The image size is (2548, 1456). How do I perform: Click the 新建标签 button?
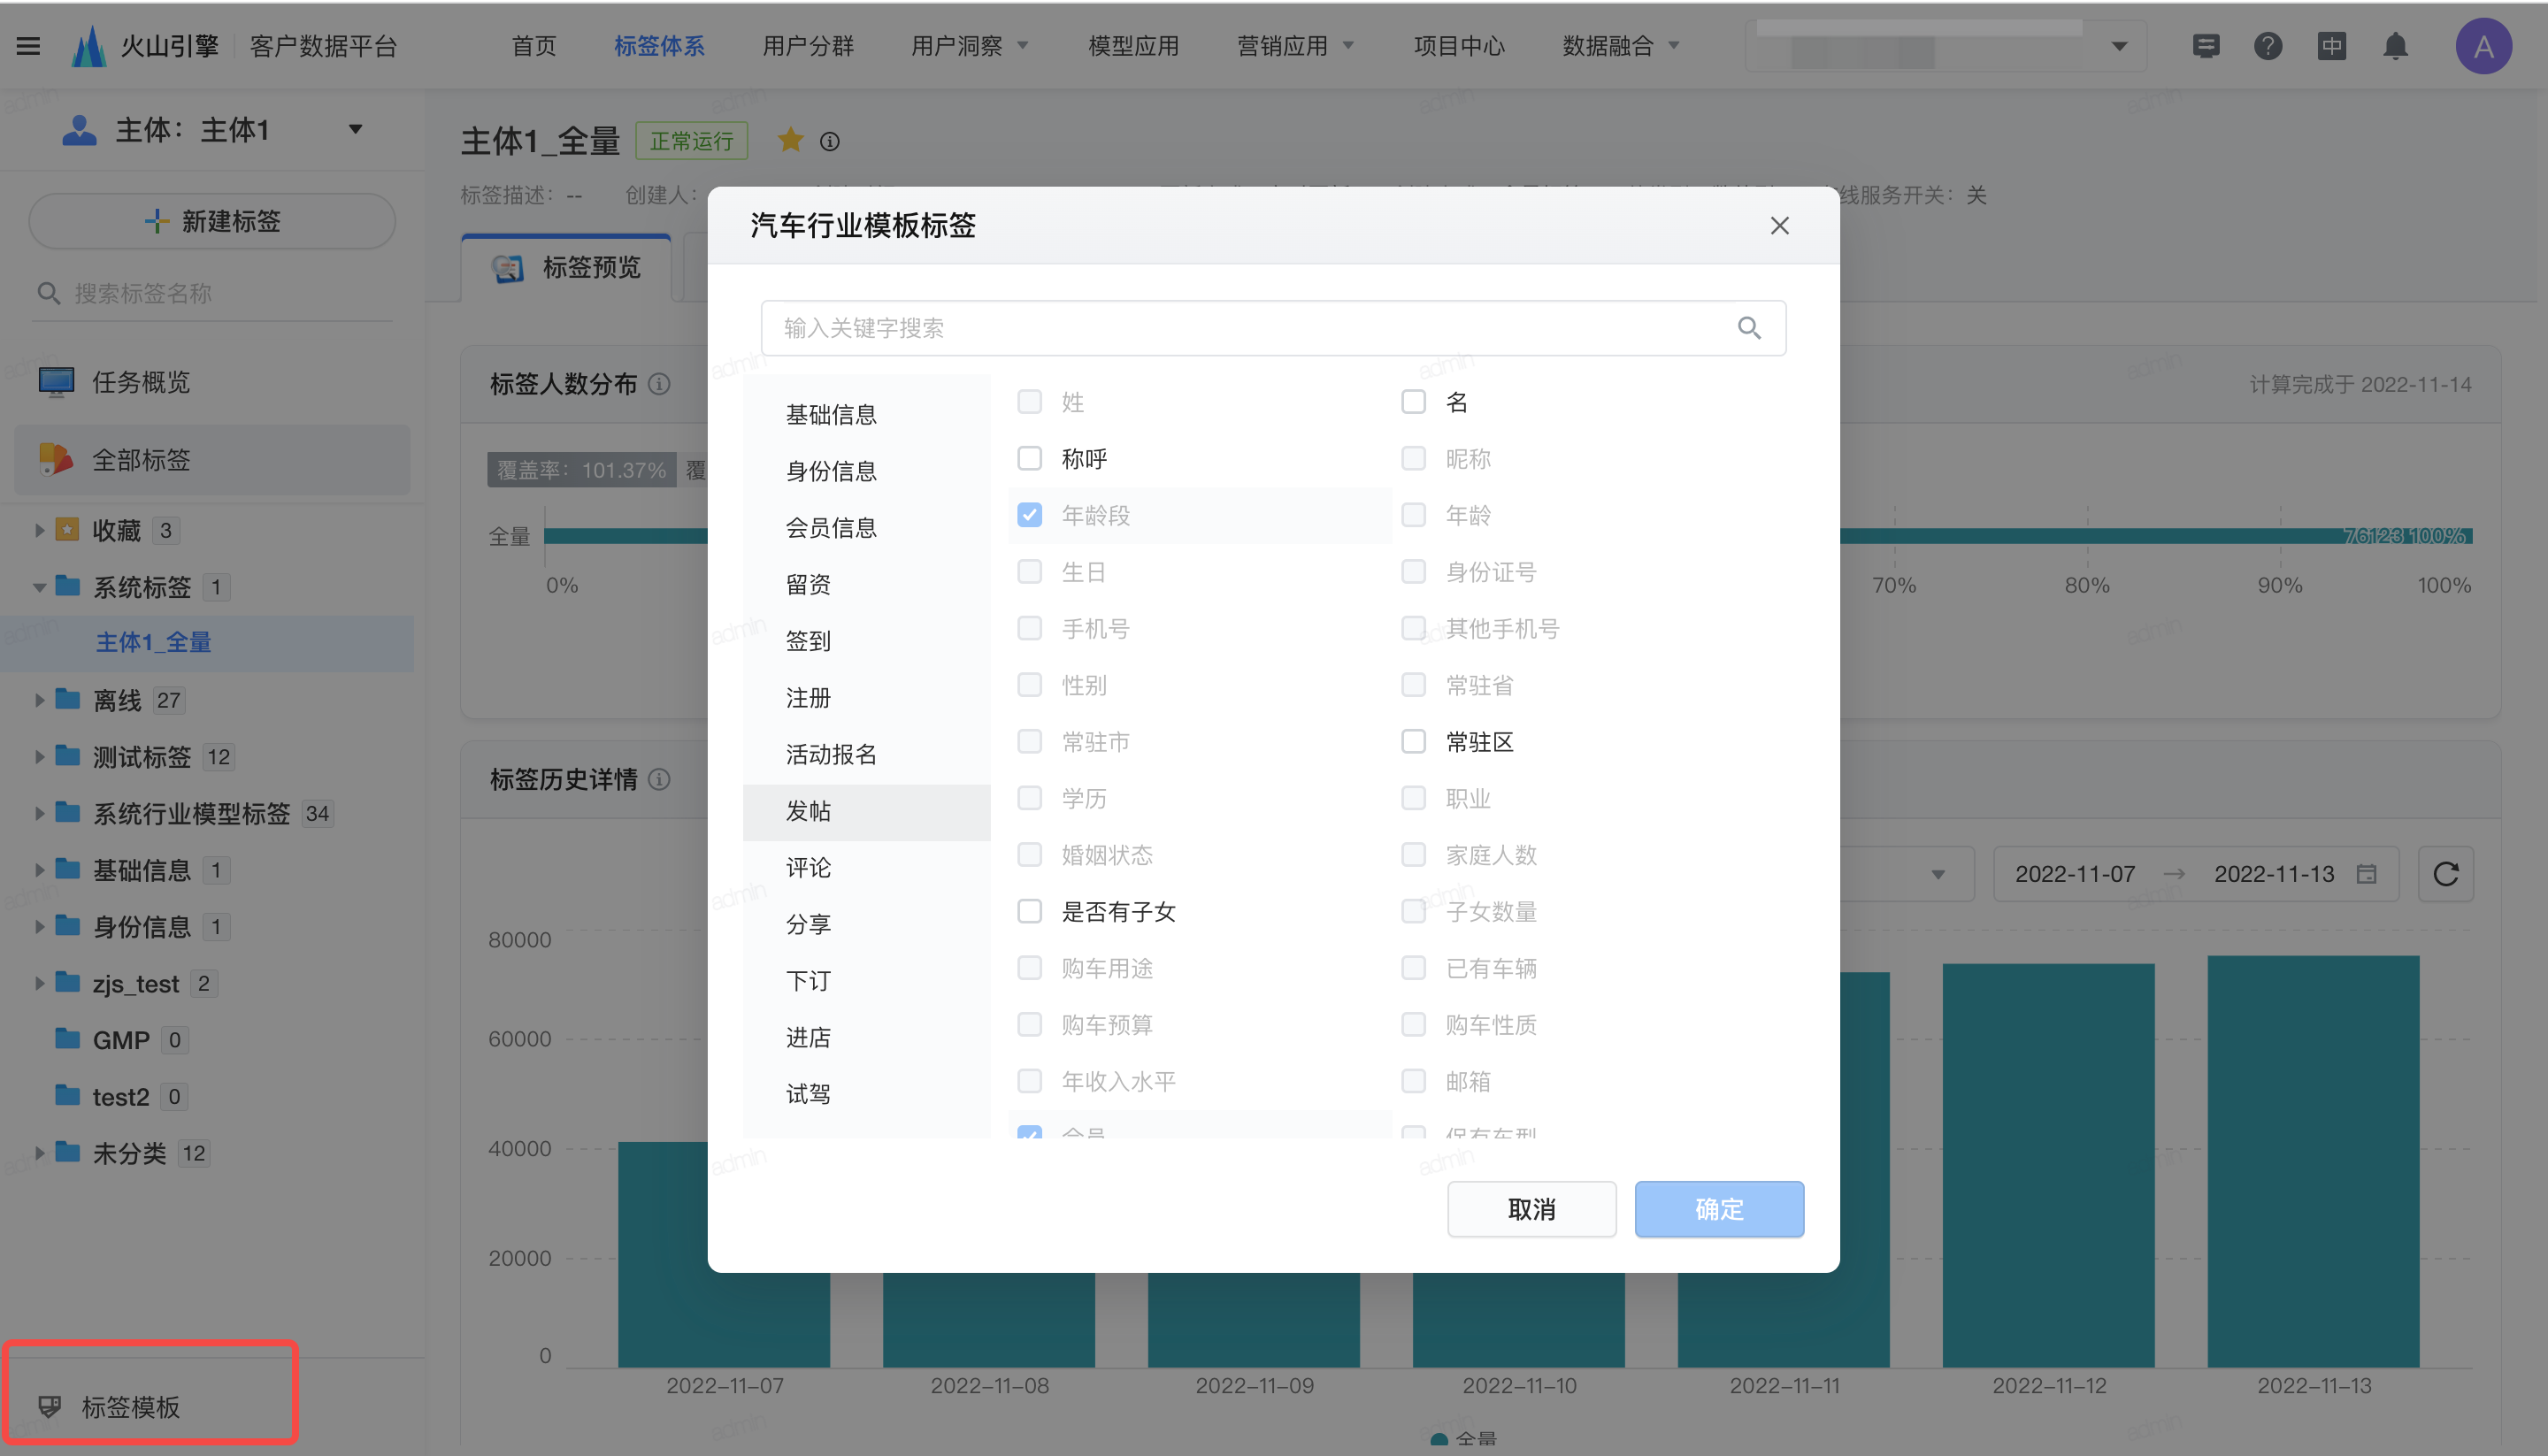pos(212,221)
